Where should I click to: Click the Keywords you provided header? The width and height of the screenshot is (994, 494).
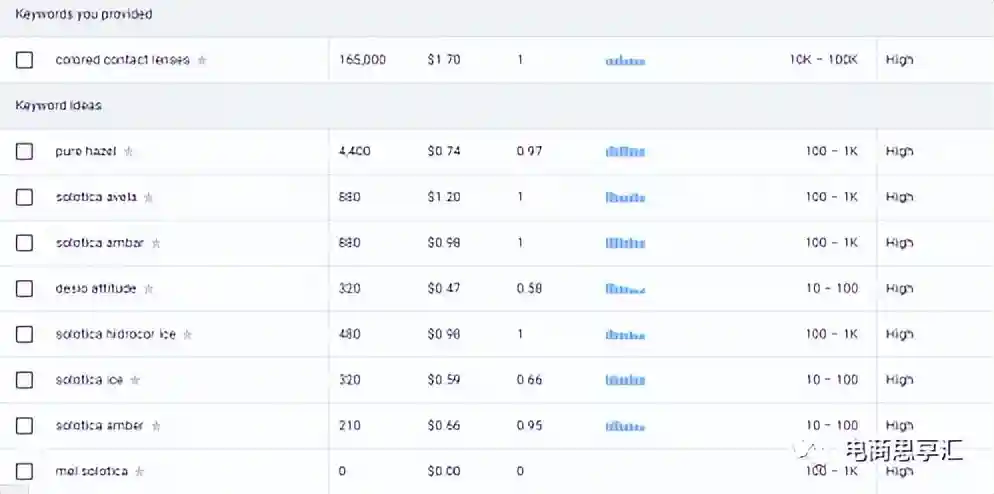click(x=83, y=15)
